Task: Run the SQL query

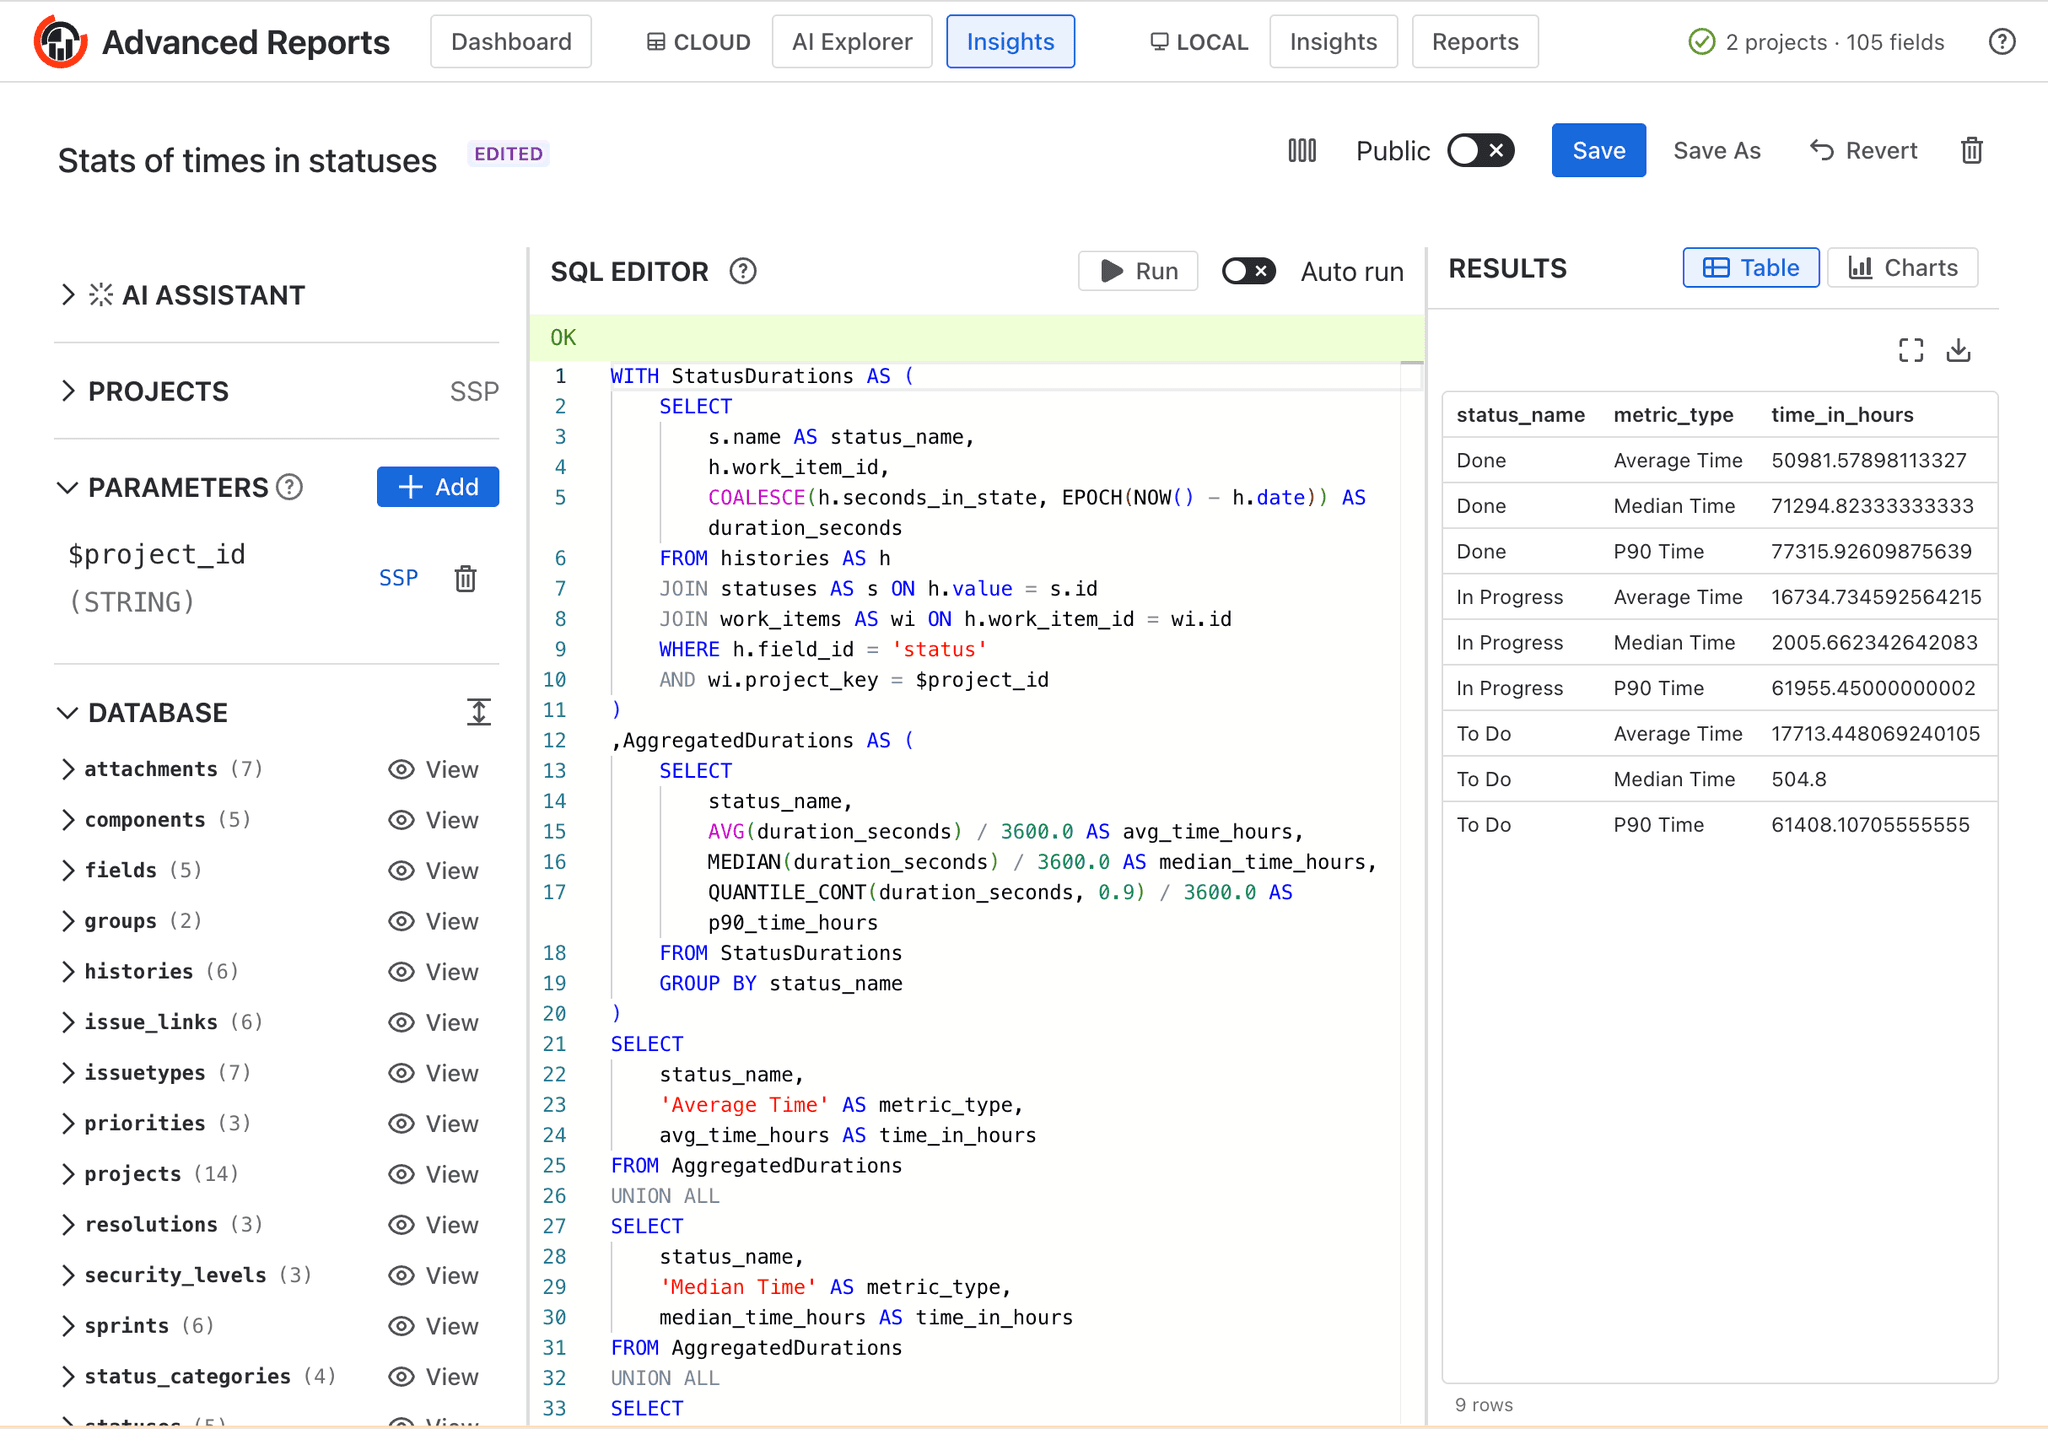Action: tap(1138, 271)
